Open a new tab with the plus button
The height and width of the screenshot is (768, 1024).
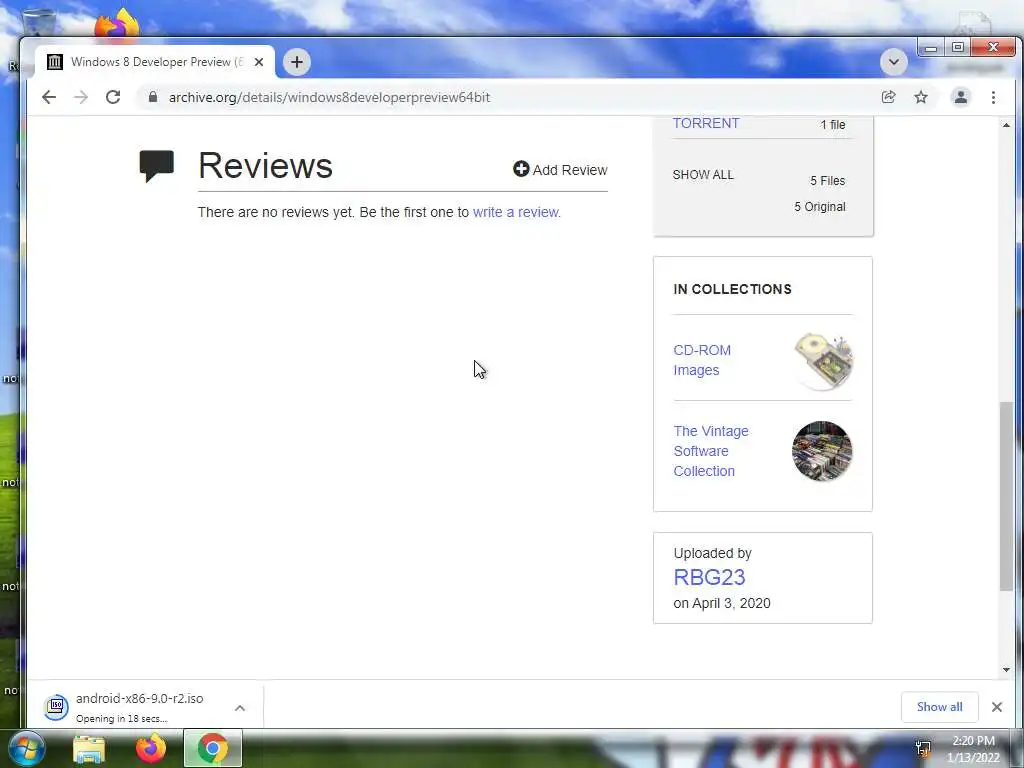(297, 62)
